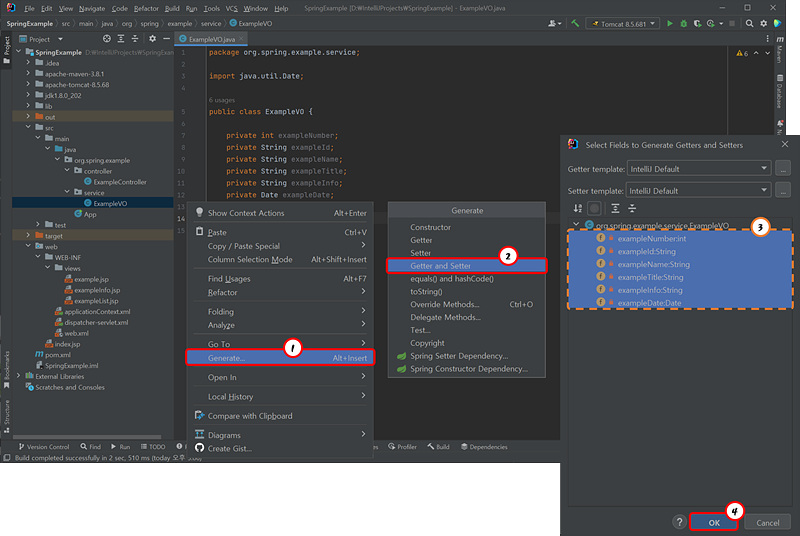800x536 pixels.
Task: Collapse the src folder
Action: [x=28, y=127]
